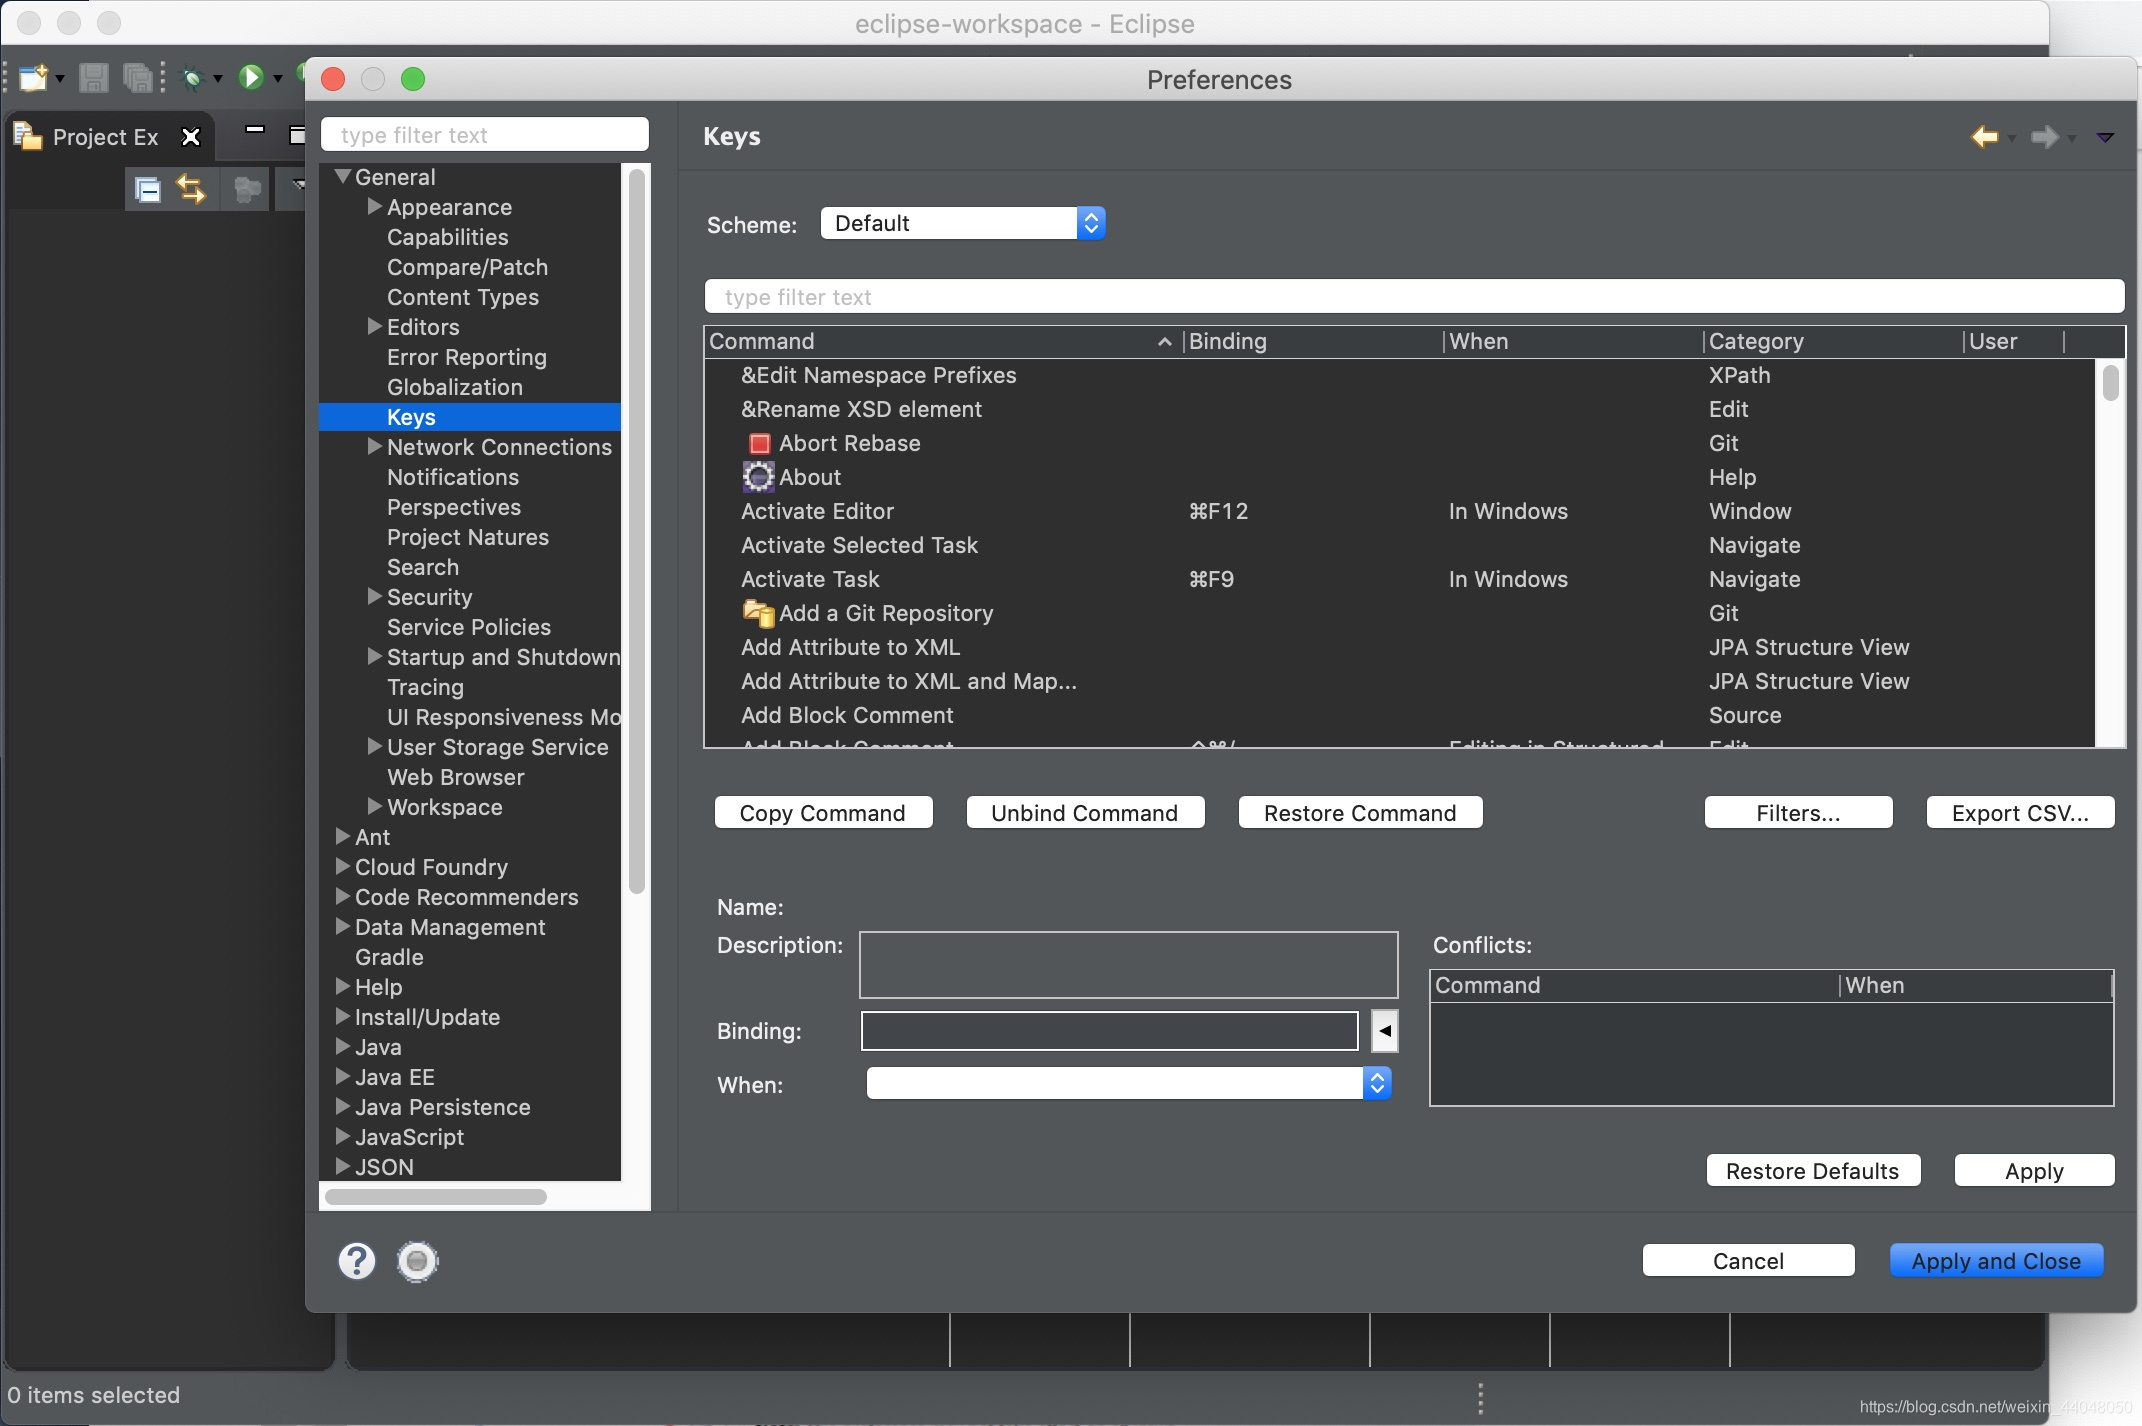Click the Restore Command button
The image size is (2142, 1426).
coord(1360,813)
